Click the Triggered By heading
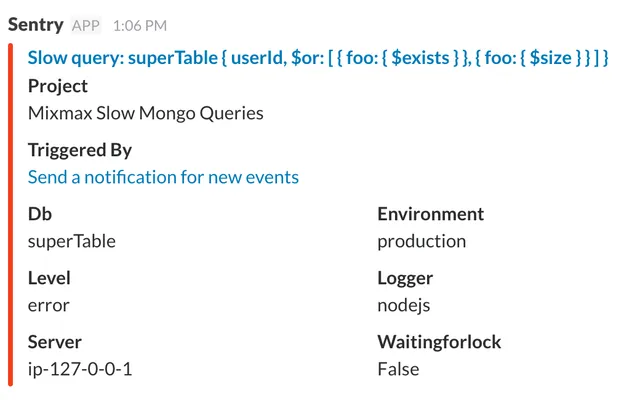Viewport: 640px width, 400px height. coord(80,150)
